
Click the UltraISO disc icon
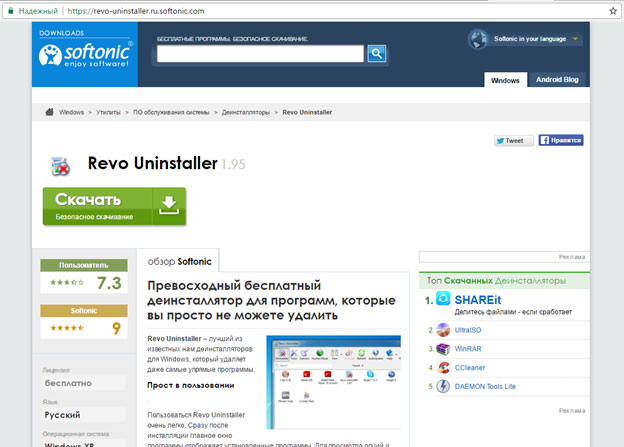(x=443, y=330)
